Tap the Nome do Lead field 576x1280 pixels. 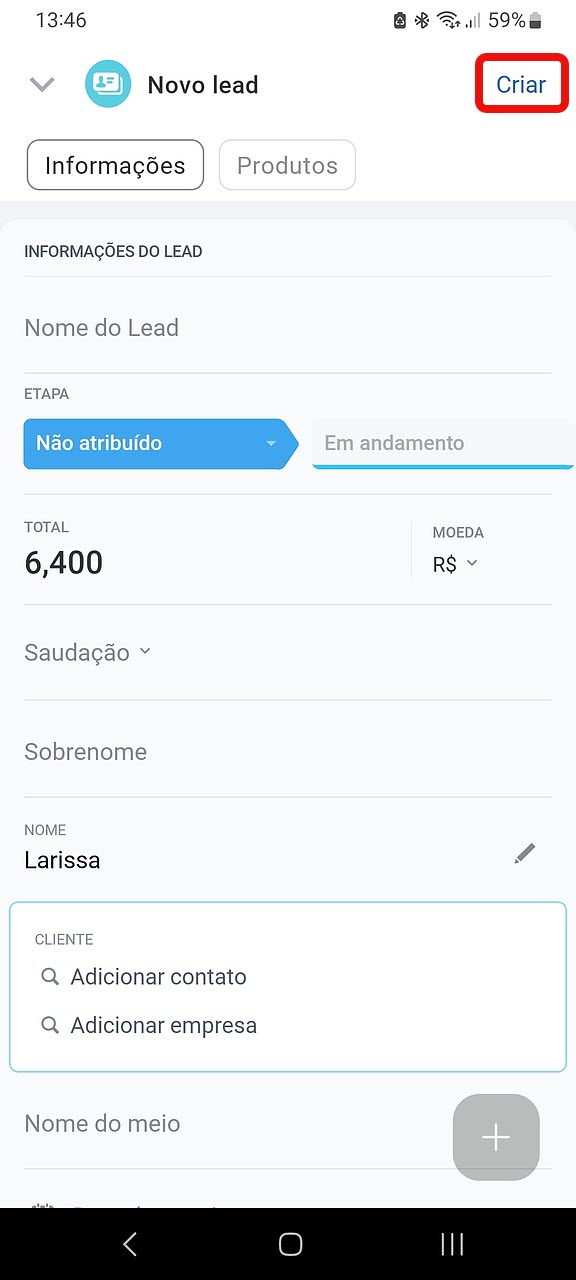[x=288, y=328]
